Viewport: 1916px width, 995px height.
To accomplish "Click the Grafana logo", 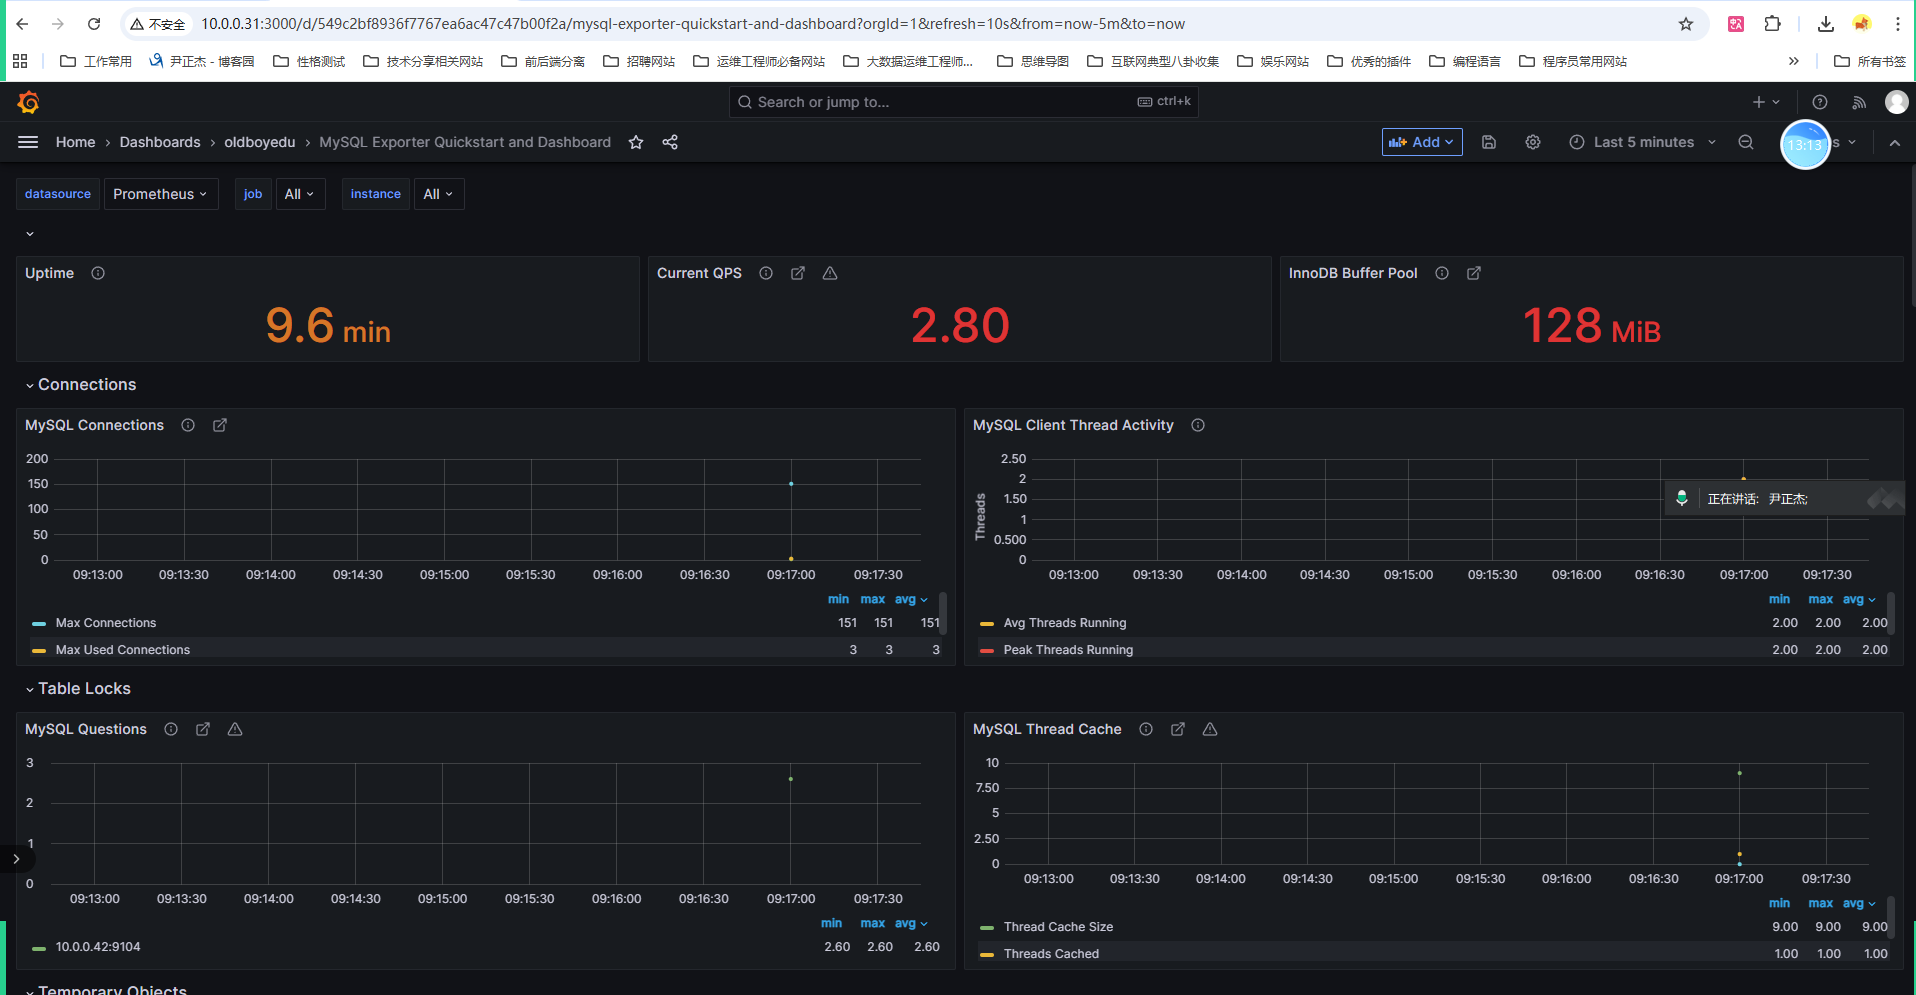I will click(x=28, y=102).
